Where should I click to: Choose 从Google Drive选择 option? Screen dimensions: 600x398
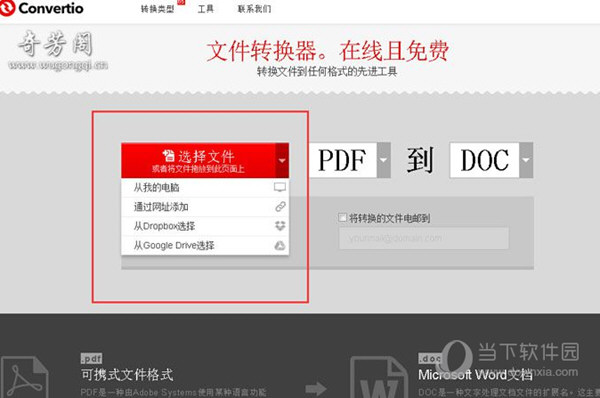(x=205, y=245)
